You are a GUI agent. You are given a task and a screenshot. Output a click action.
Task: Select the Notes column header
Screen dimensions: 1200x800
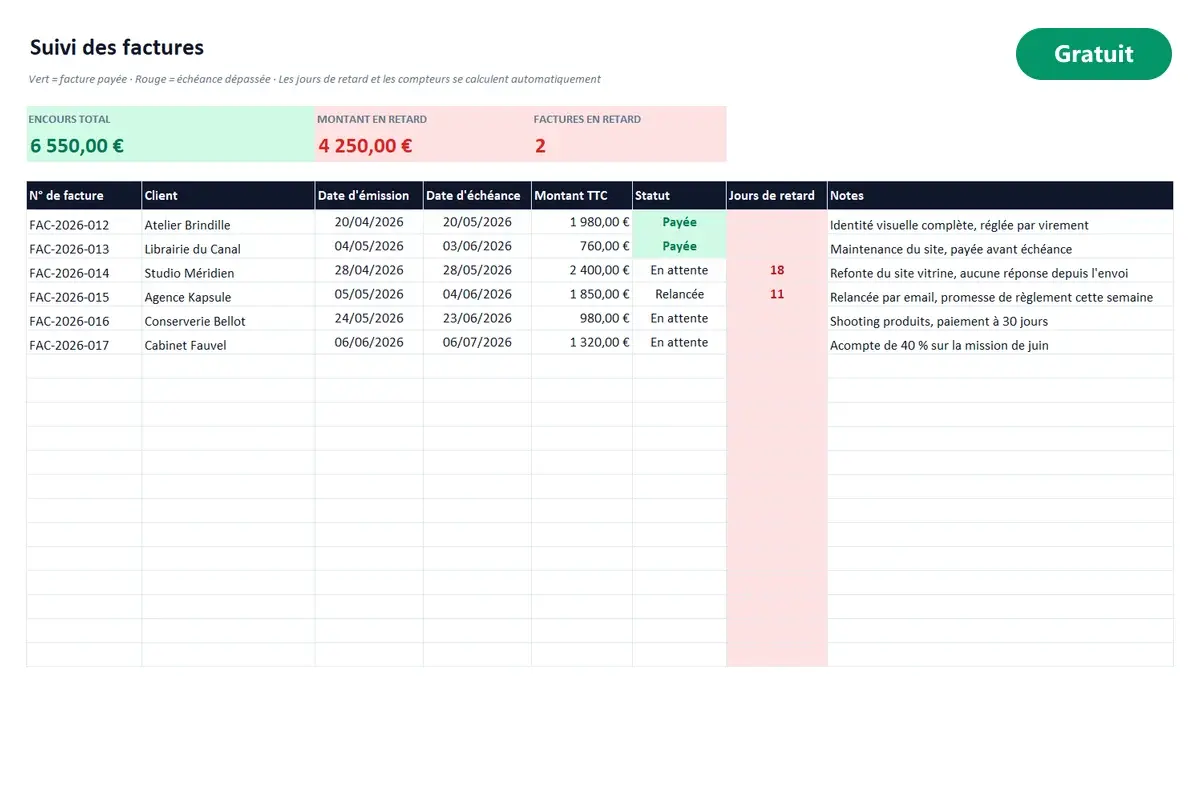click(x=1000, y=196)
